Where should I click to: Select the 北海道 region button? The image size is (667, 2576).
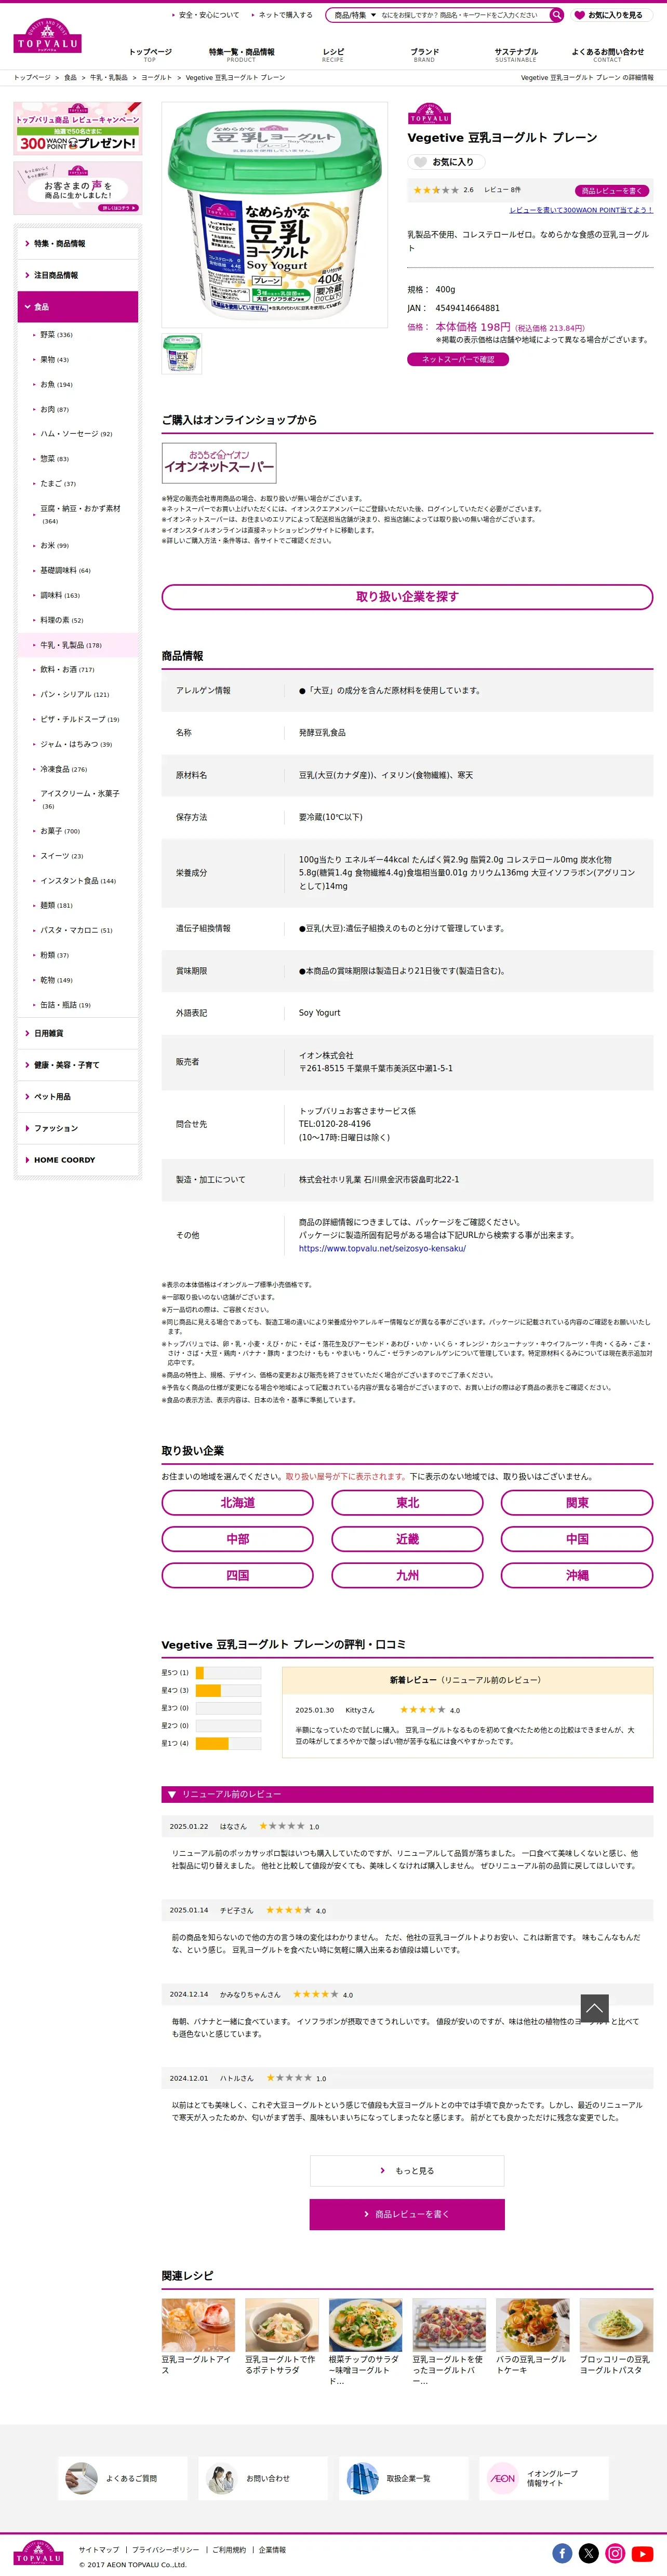pos(238,1503)
